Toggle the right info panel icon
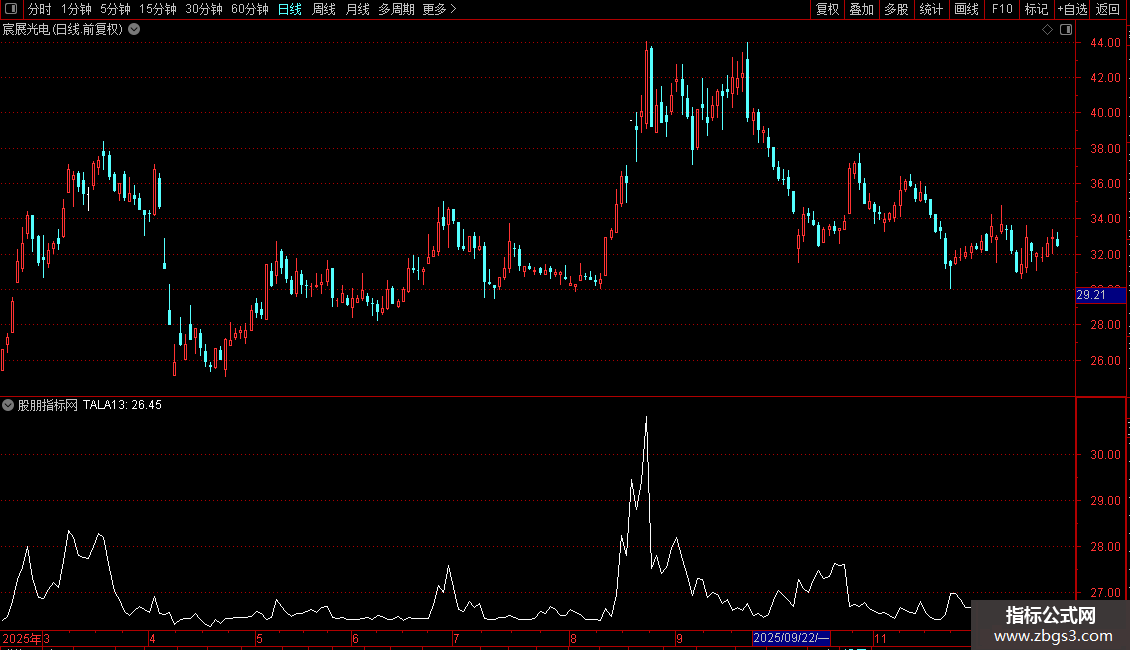 click(1066, 30)
